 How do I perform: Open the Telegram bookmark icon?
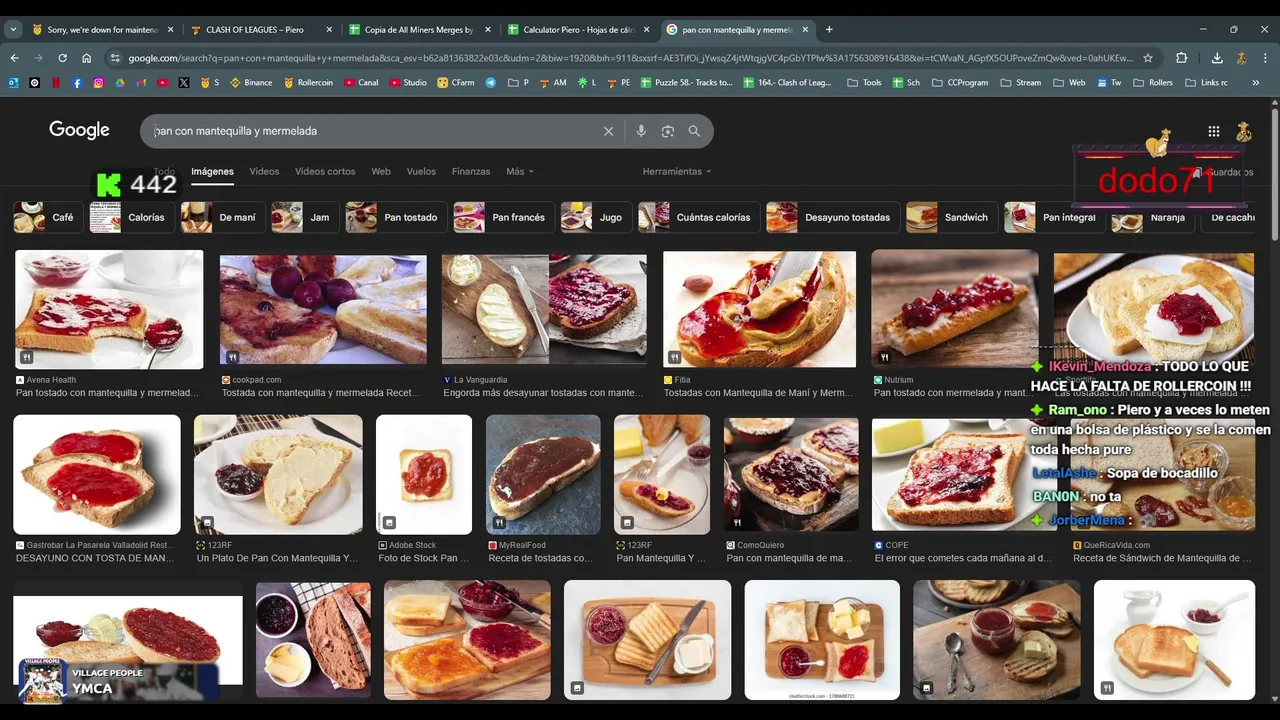(x=491, y=83)
